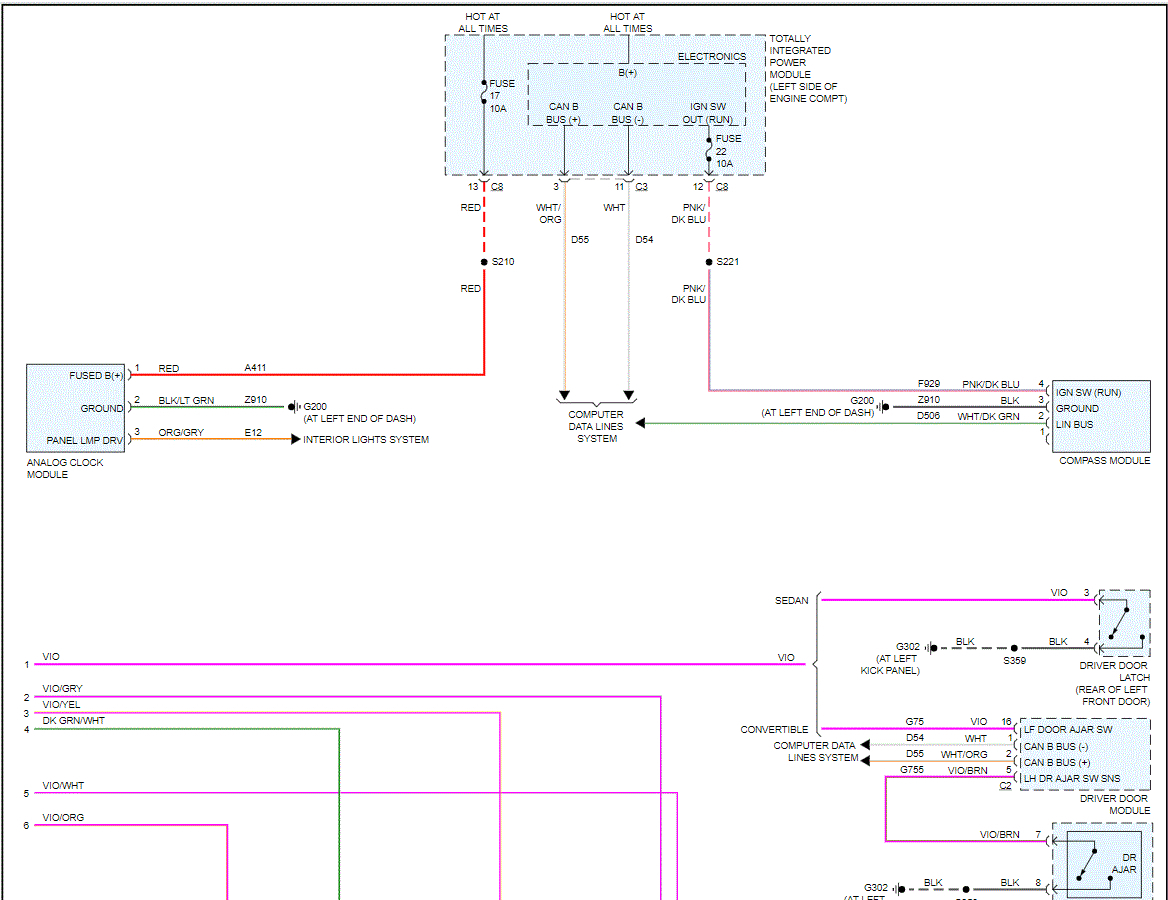
Task: Click the Driver Door Module box
Action: tap(1084, 753)
